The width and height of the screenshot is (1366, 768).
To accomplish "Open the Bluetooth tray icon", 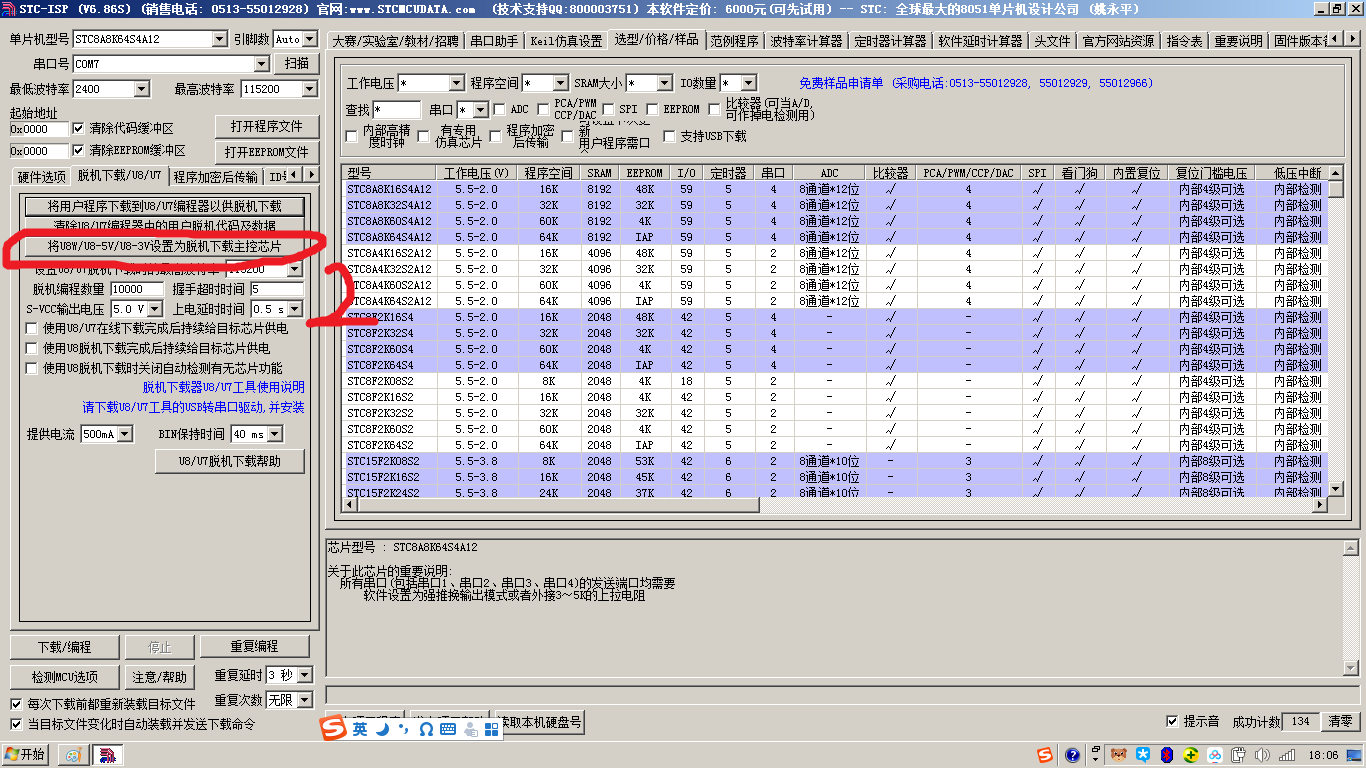I will [1165, 755].
